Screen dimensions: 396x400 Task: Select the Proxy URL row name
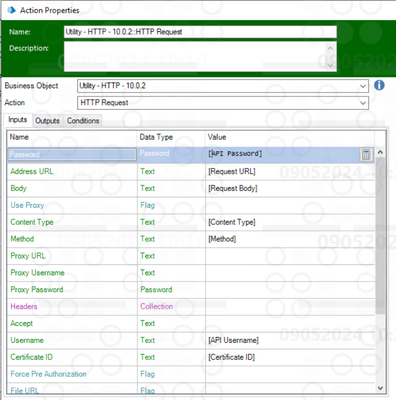coord(28,256)
